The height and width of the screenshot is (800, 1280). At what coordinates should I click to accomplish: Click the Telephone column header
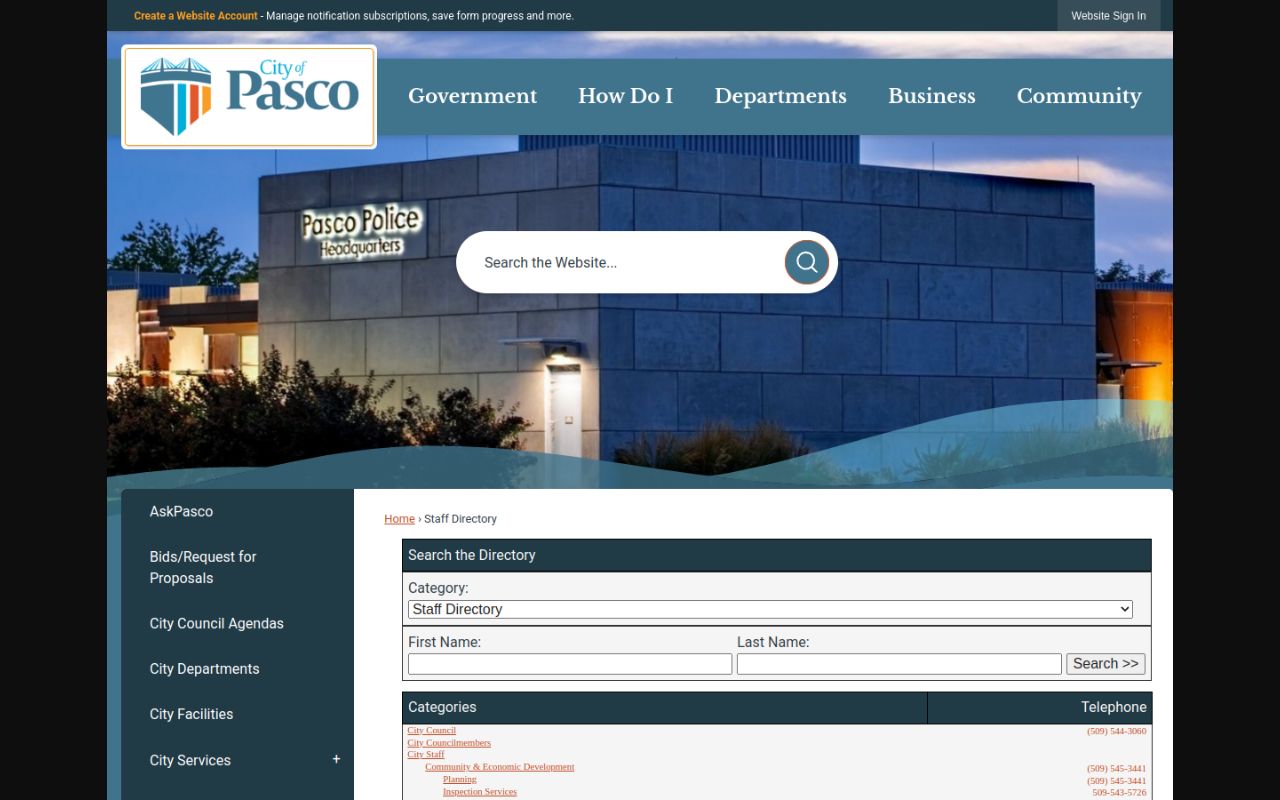(x=1040, y=707)
